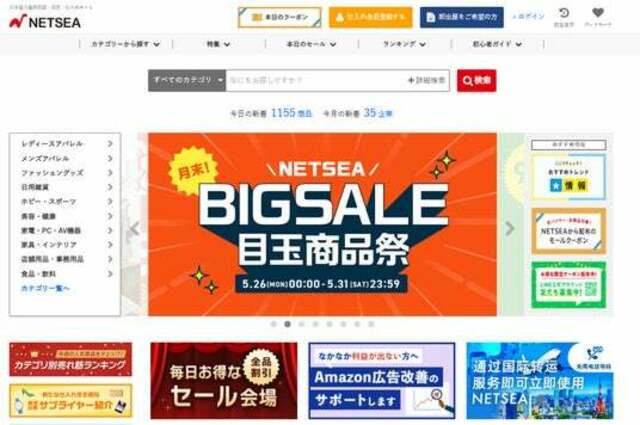Expand the レディースアパレル category chevron

110,144
